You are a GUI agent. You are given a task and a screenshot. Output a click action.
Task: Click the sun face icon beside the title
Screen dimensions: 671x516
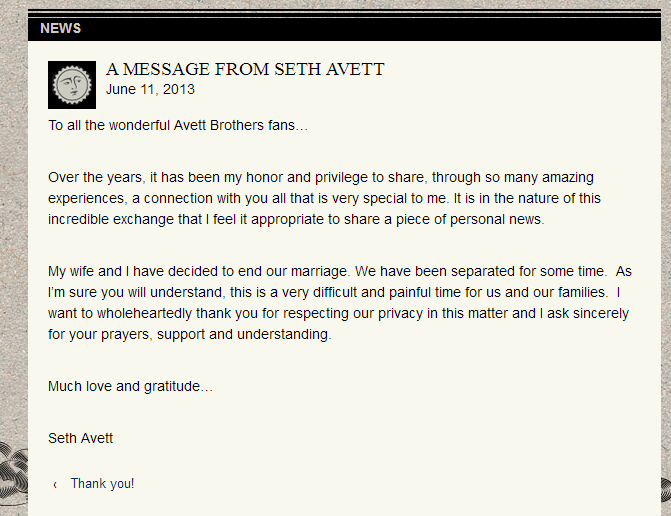[x=72, y=85]
